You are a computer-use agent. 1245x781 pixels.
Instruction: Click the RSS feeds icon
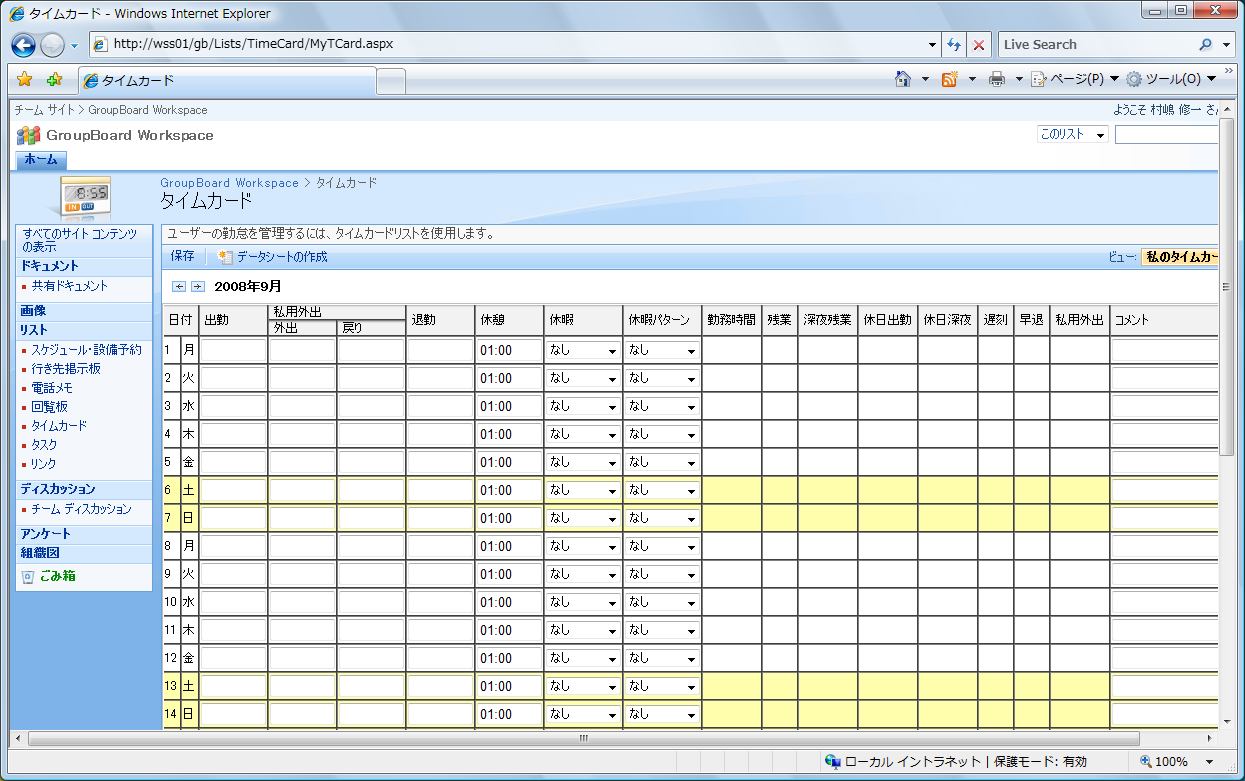click(950, 79)
